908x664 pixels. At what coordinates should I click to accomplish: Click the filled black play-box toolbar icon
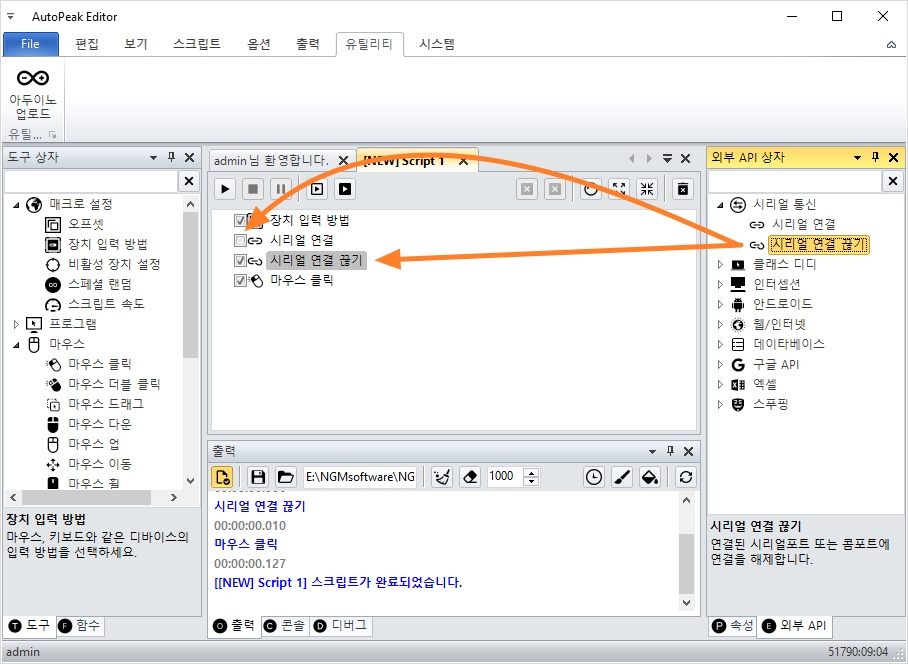coord(345,189)
